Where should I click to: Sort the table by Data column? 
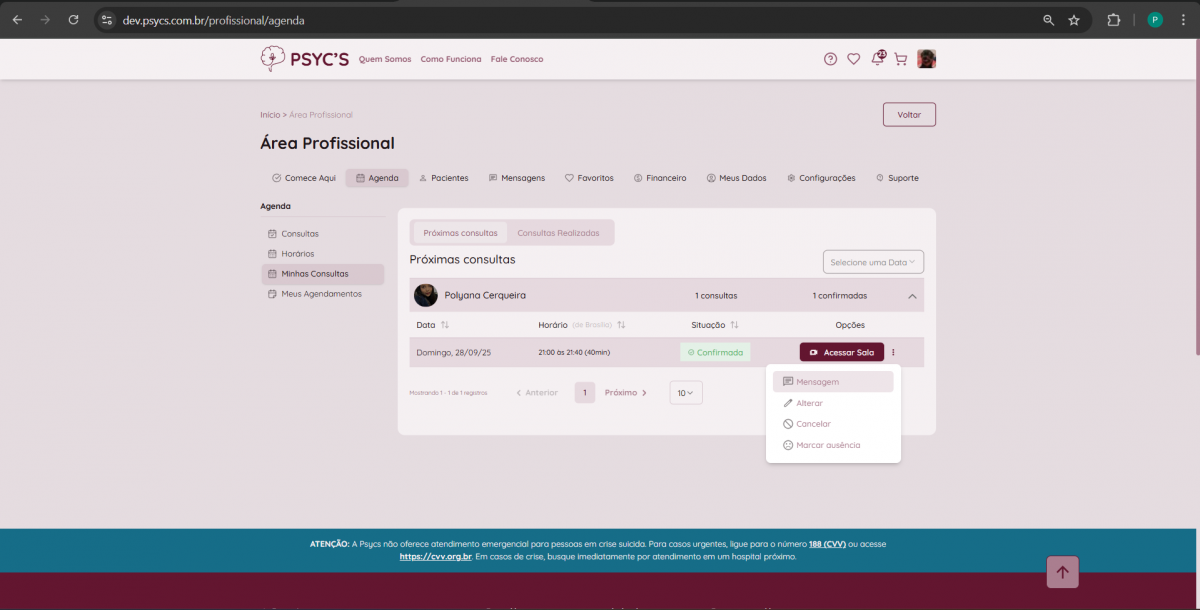445,325
